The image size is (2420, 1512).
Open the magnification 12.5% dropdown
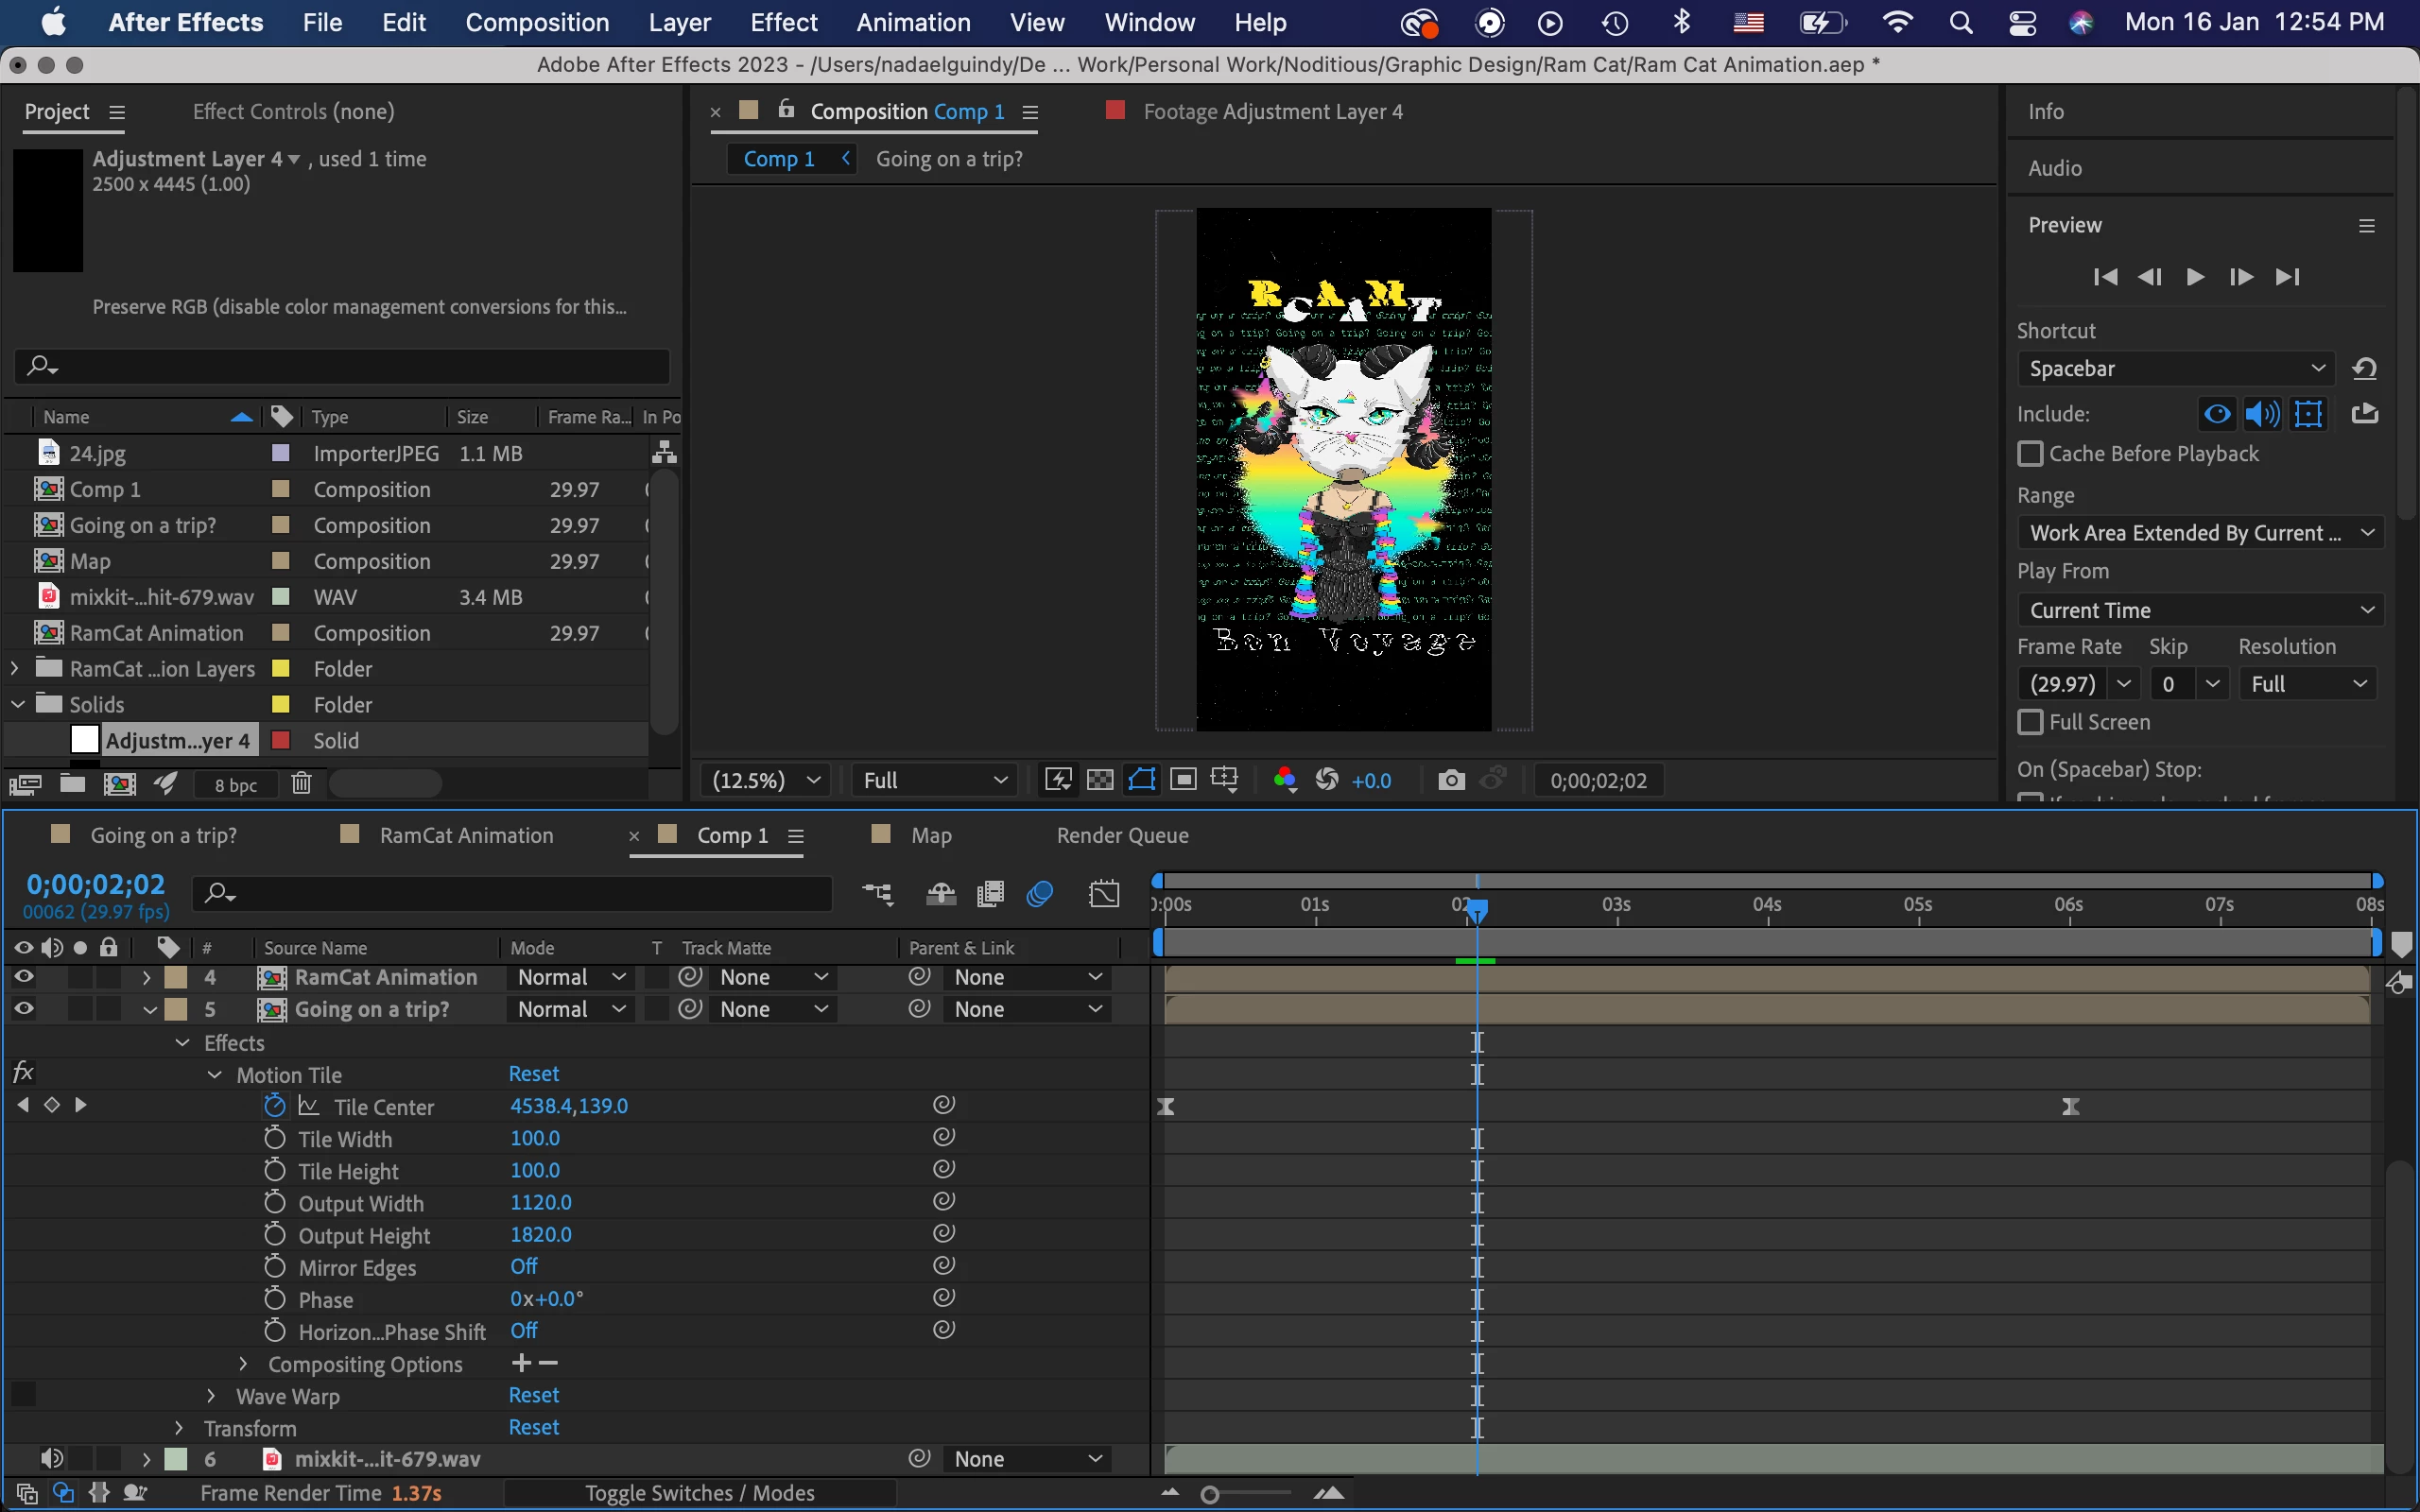tap(765, 780)
